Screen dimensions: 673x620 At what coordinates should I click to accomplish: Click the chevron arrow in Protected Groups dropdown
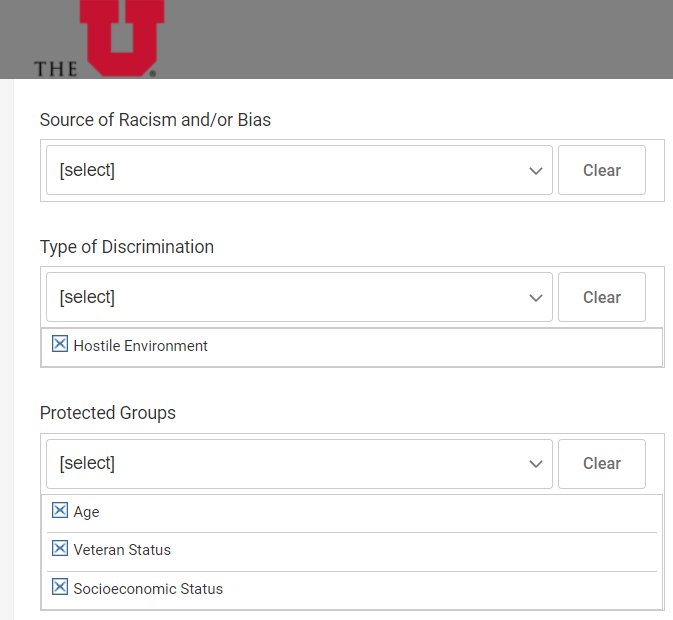pos(536,464)
